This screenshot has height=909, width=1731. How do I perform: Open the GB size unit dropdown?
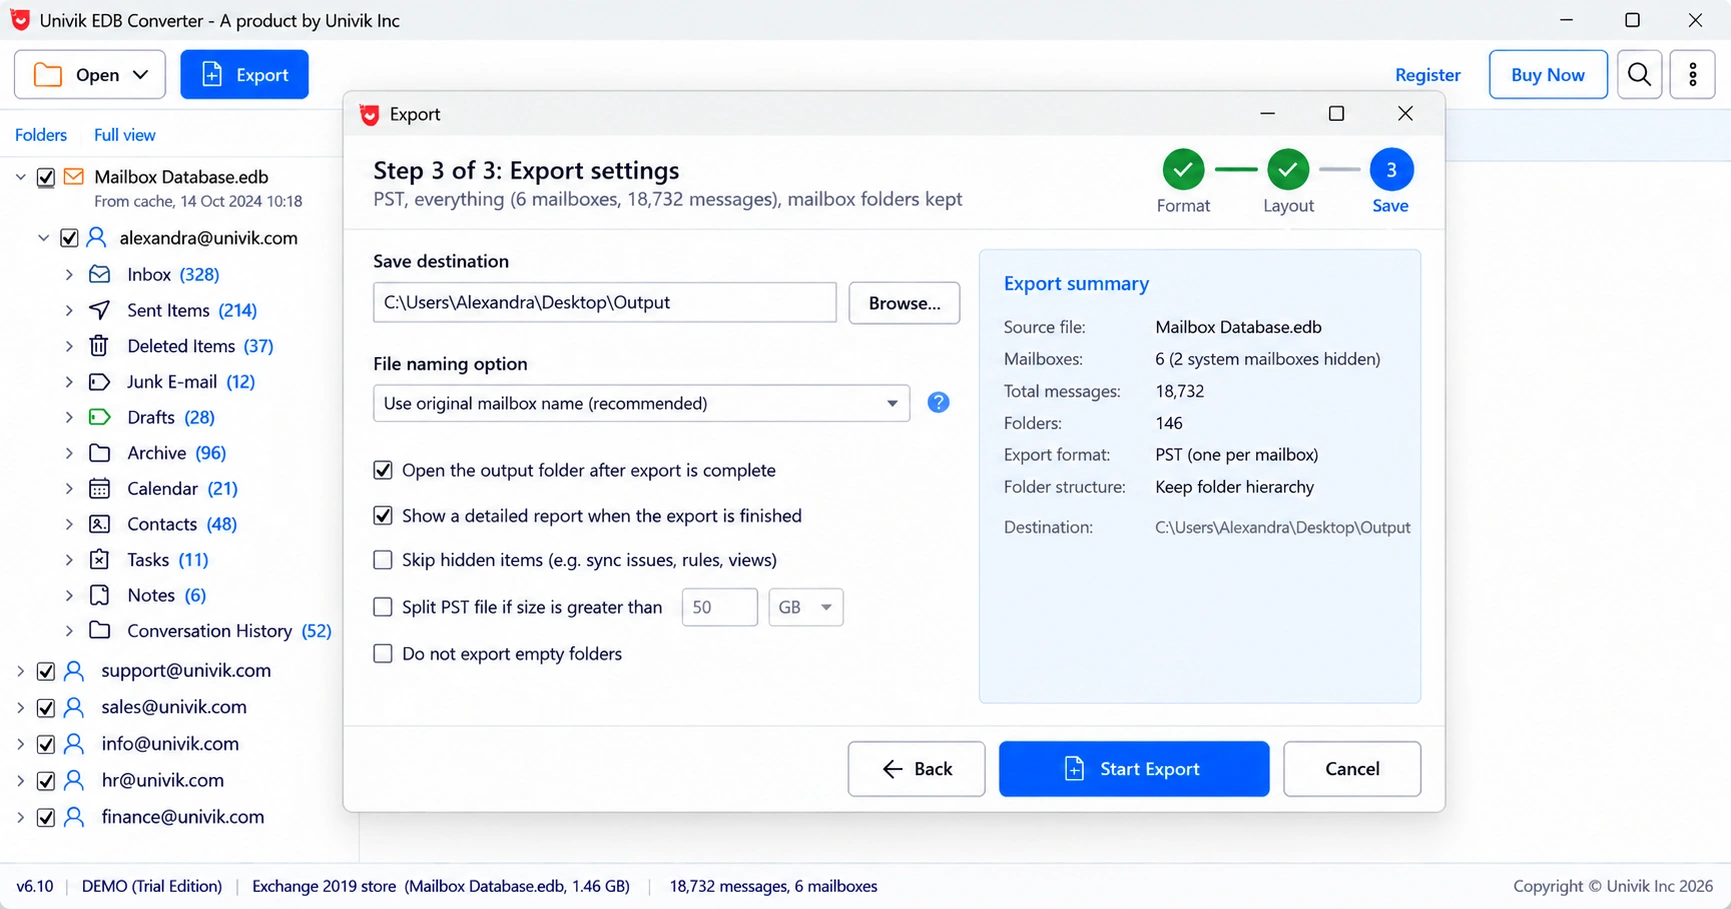[x=806, y=607]
